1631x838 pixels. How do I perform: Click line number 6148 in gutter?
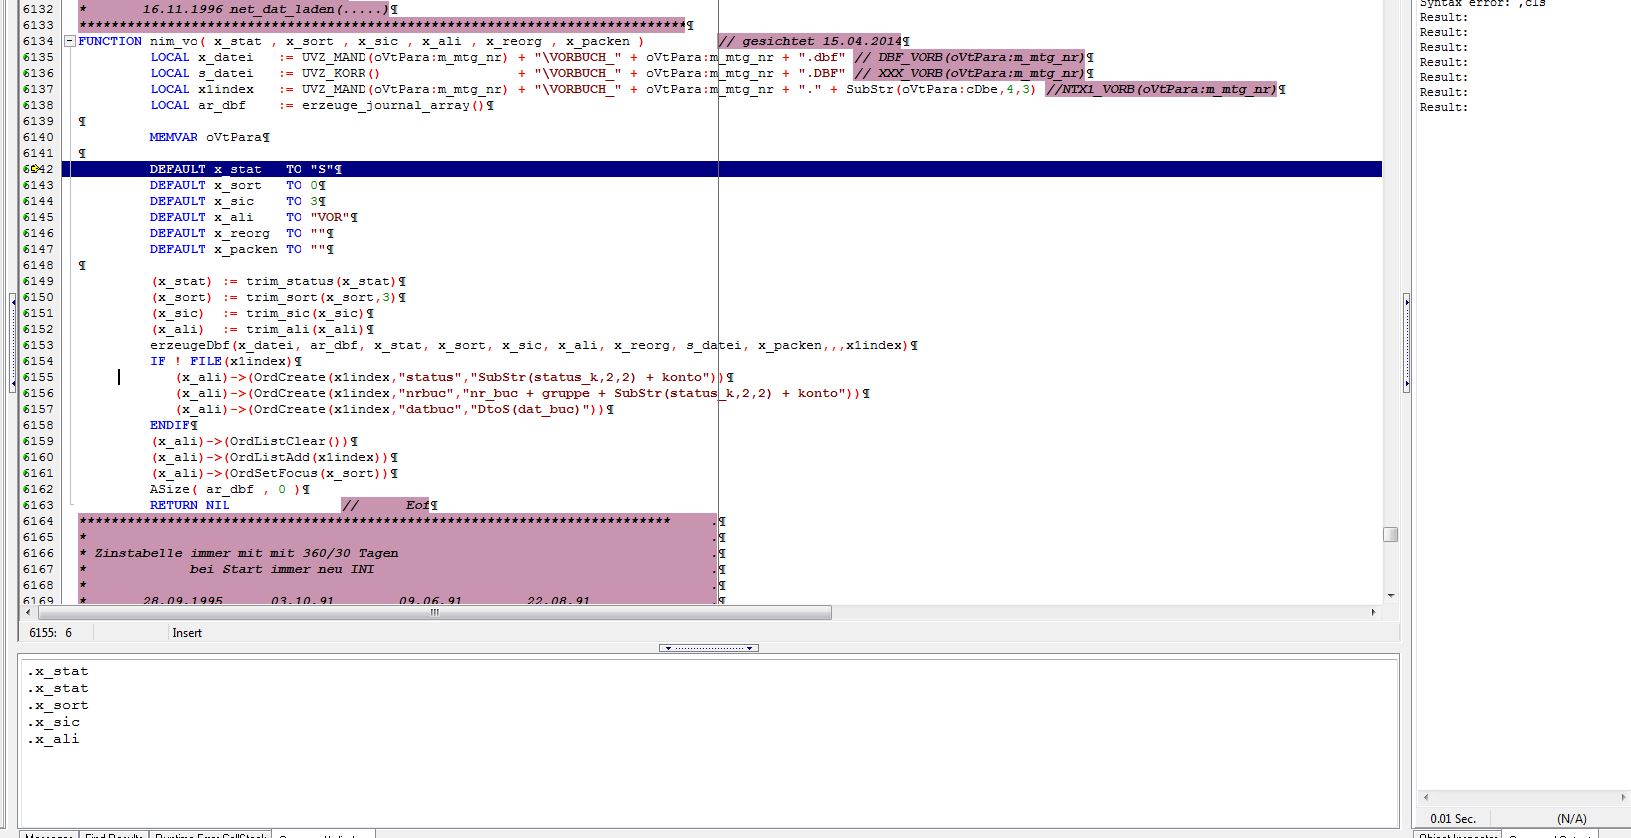pyautogui.click(x=38, y=265)
